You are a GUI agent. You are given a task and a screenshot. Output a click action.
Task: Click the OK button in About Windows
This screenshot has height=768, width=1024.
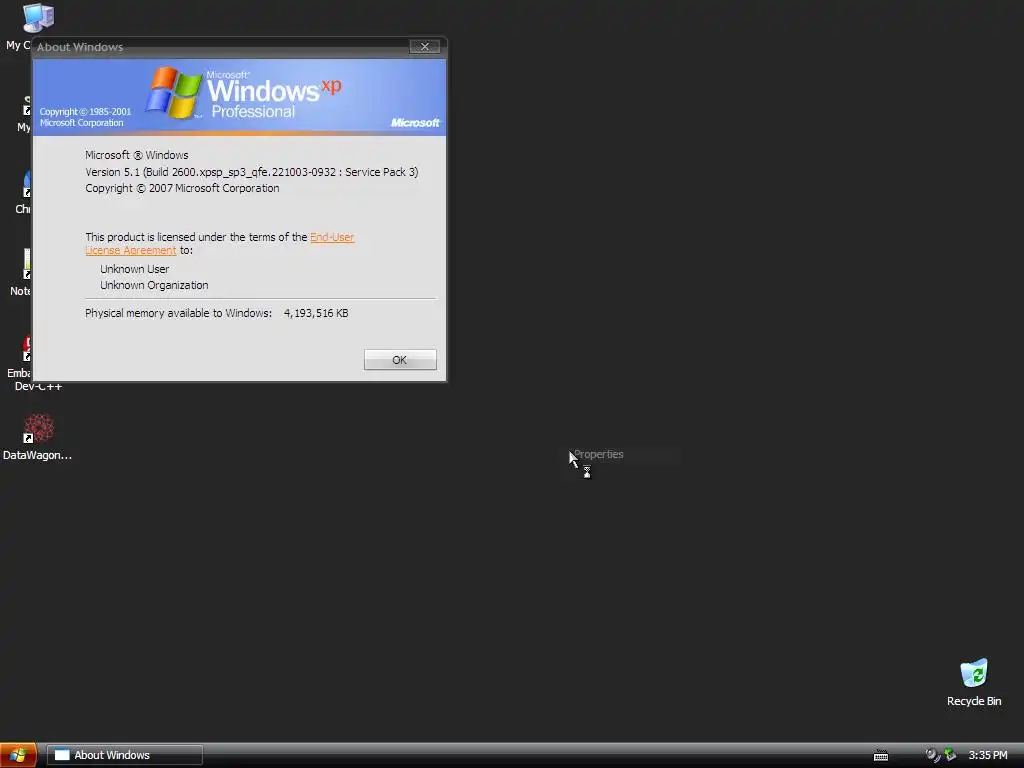click(400, 360)
